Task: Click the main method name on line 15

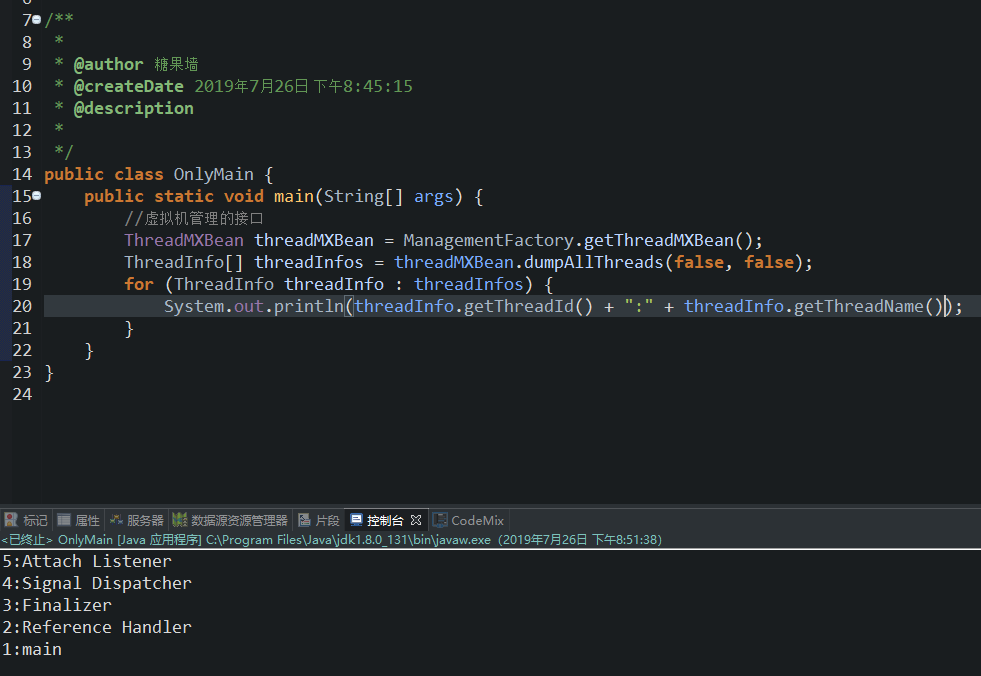Action: [x=293, y=197]
